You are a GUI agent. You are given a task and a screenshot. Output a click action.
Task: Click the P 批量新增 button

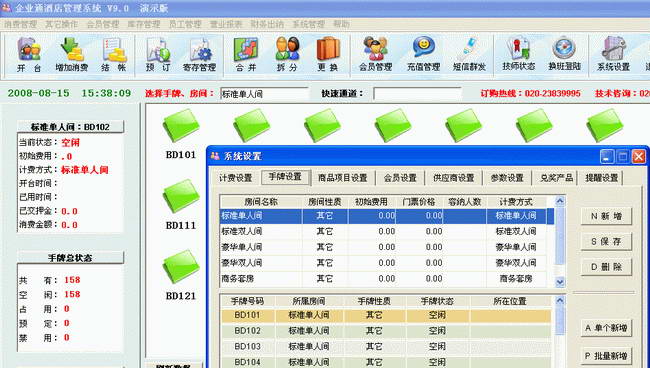(606, 356)
